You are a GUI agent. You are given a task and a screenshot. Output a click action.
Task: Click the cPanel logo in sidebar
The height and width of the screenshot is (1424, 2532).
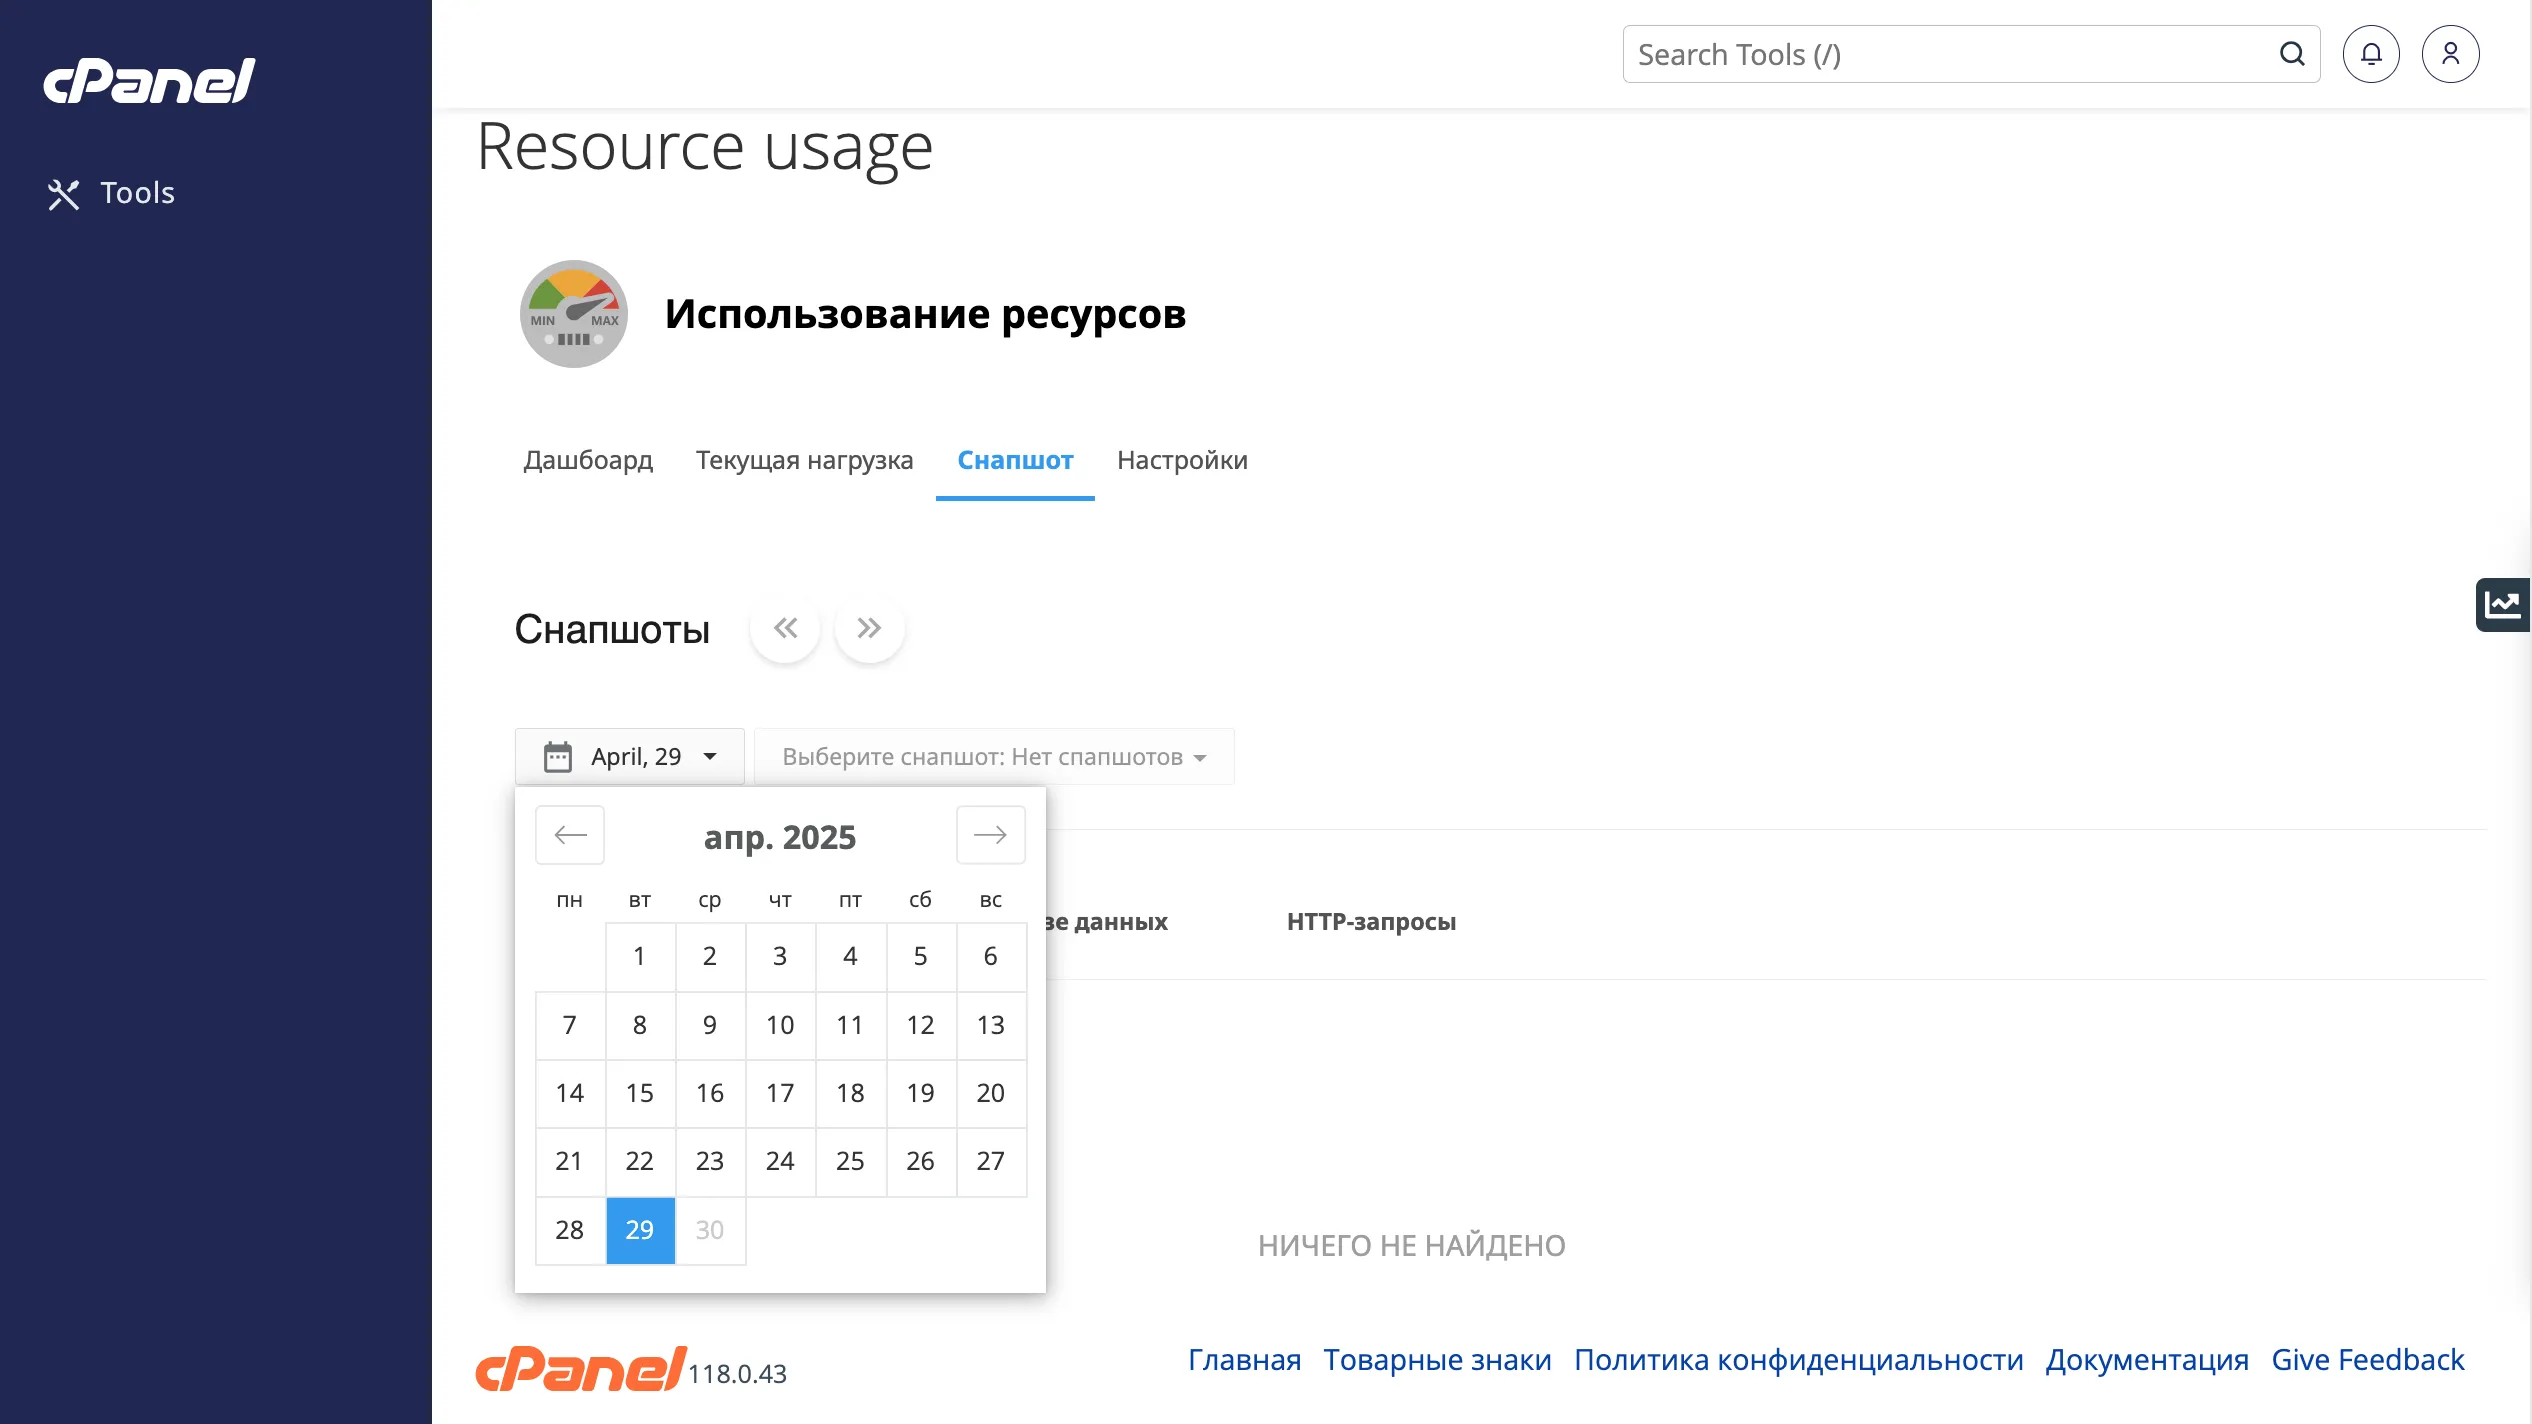click(150, 81)
